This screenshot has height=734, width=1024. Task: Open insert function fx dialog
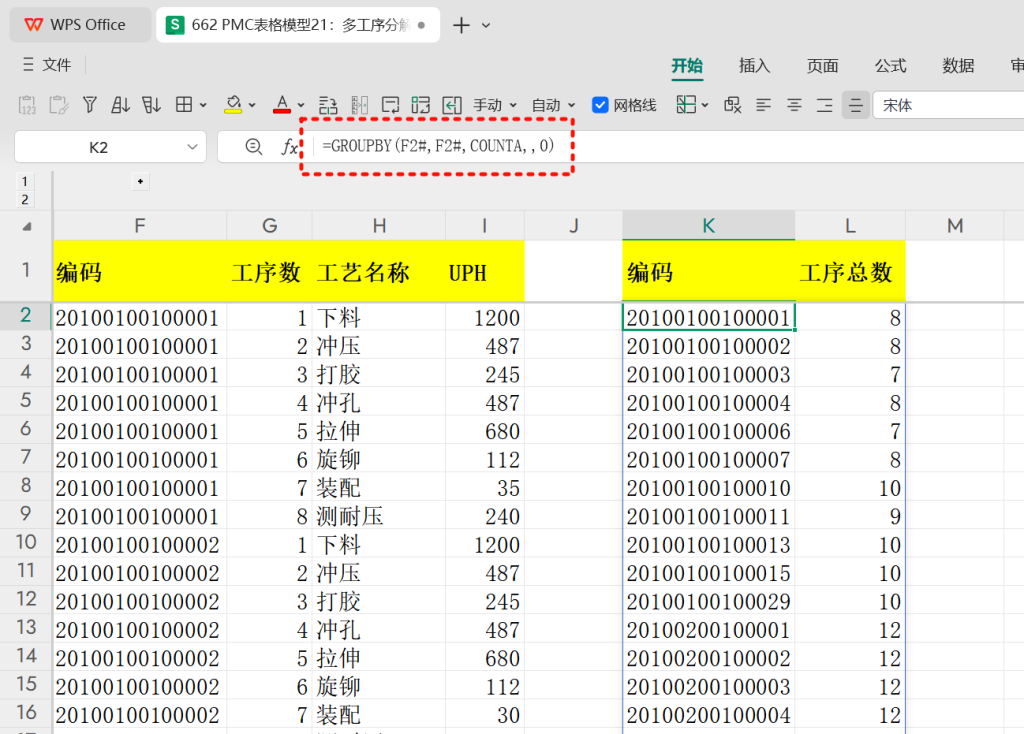click(289, 147)
